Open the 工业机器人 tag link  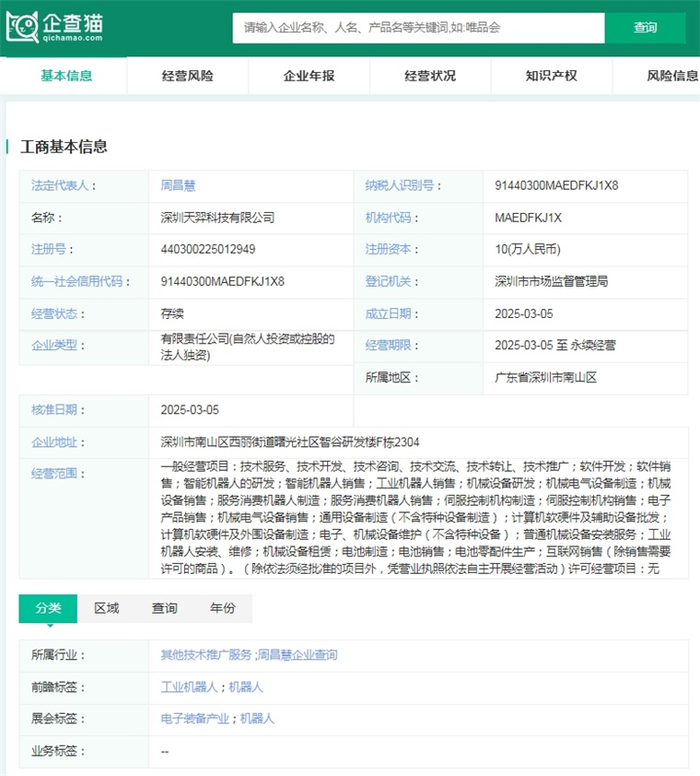pos(191,687)
